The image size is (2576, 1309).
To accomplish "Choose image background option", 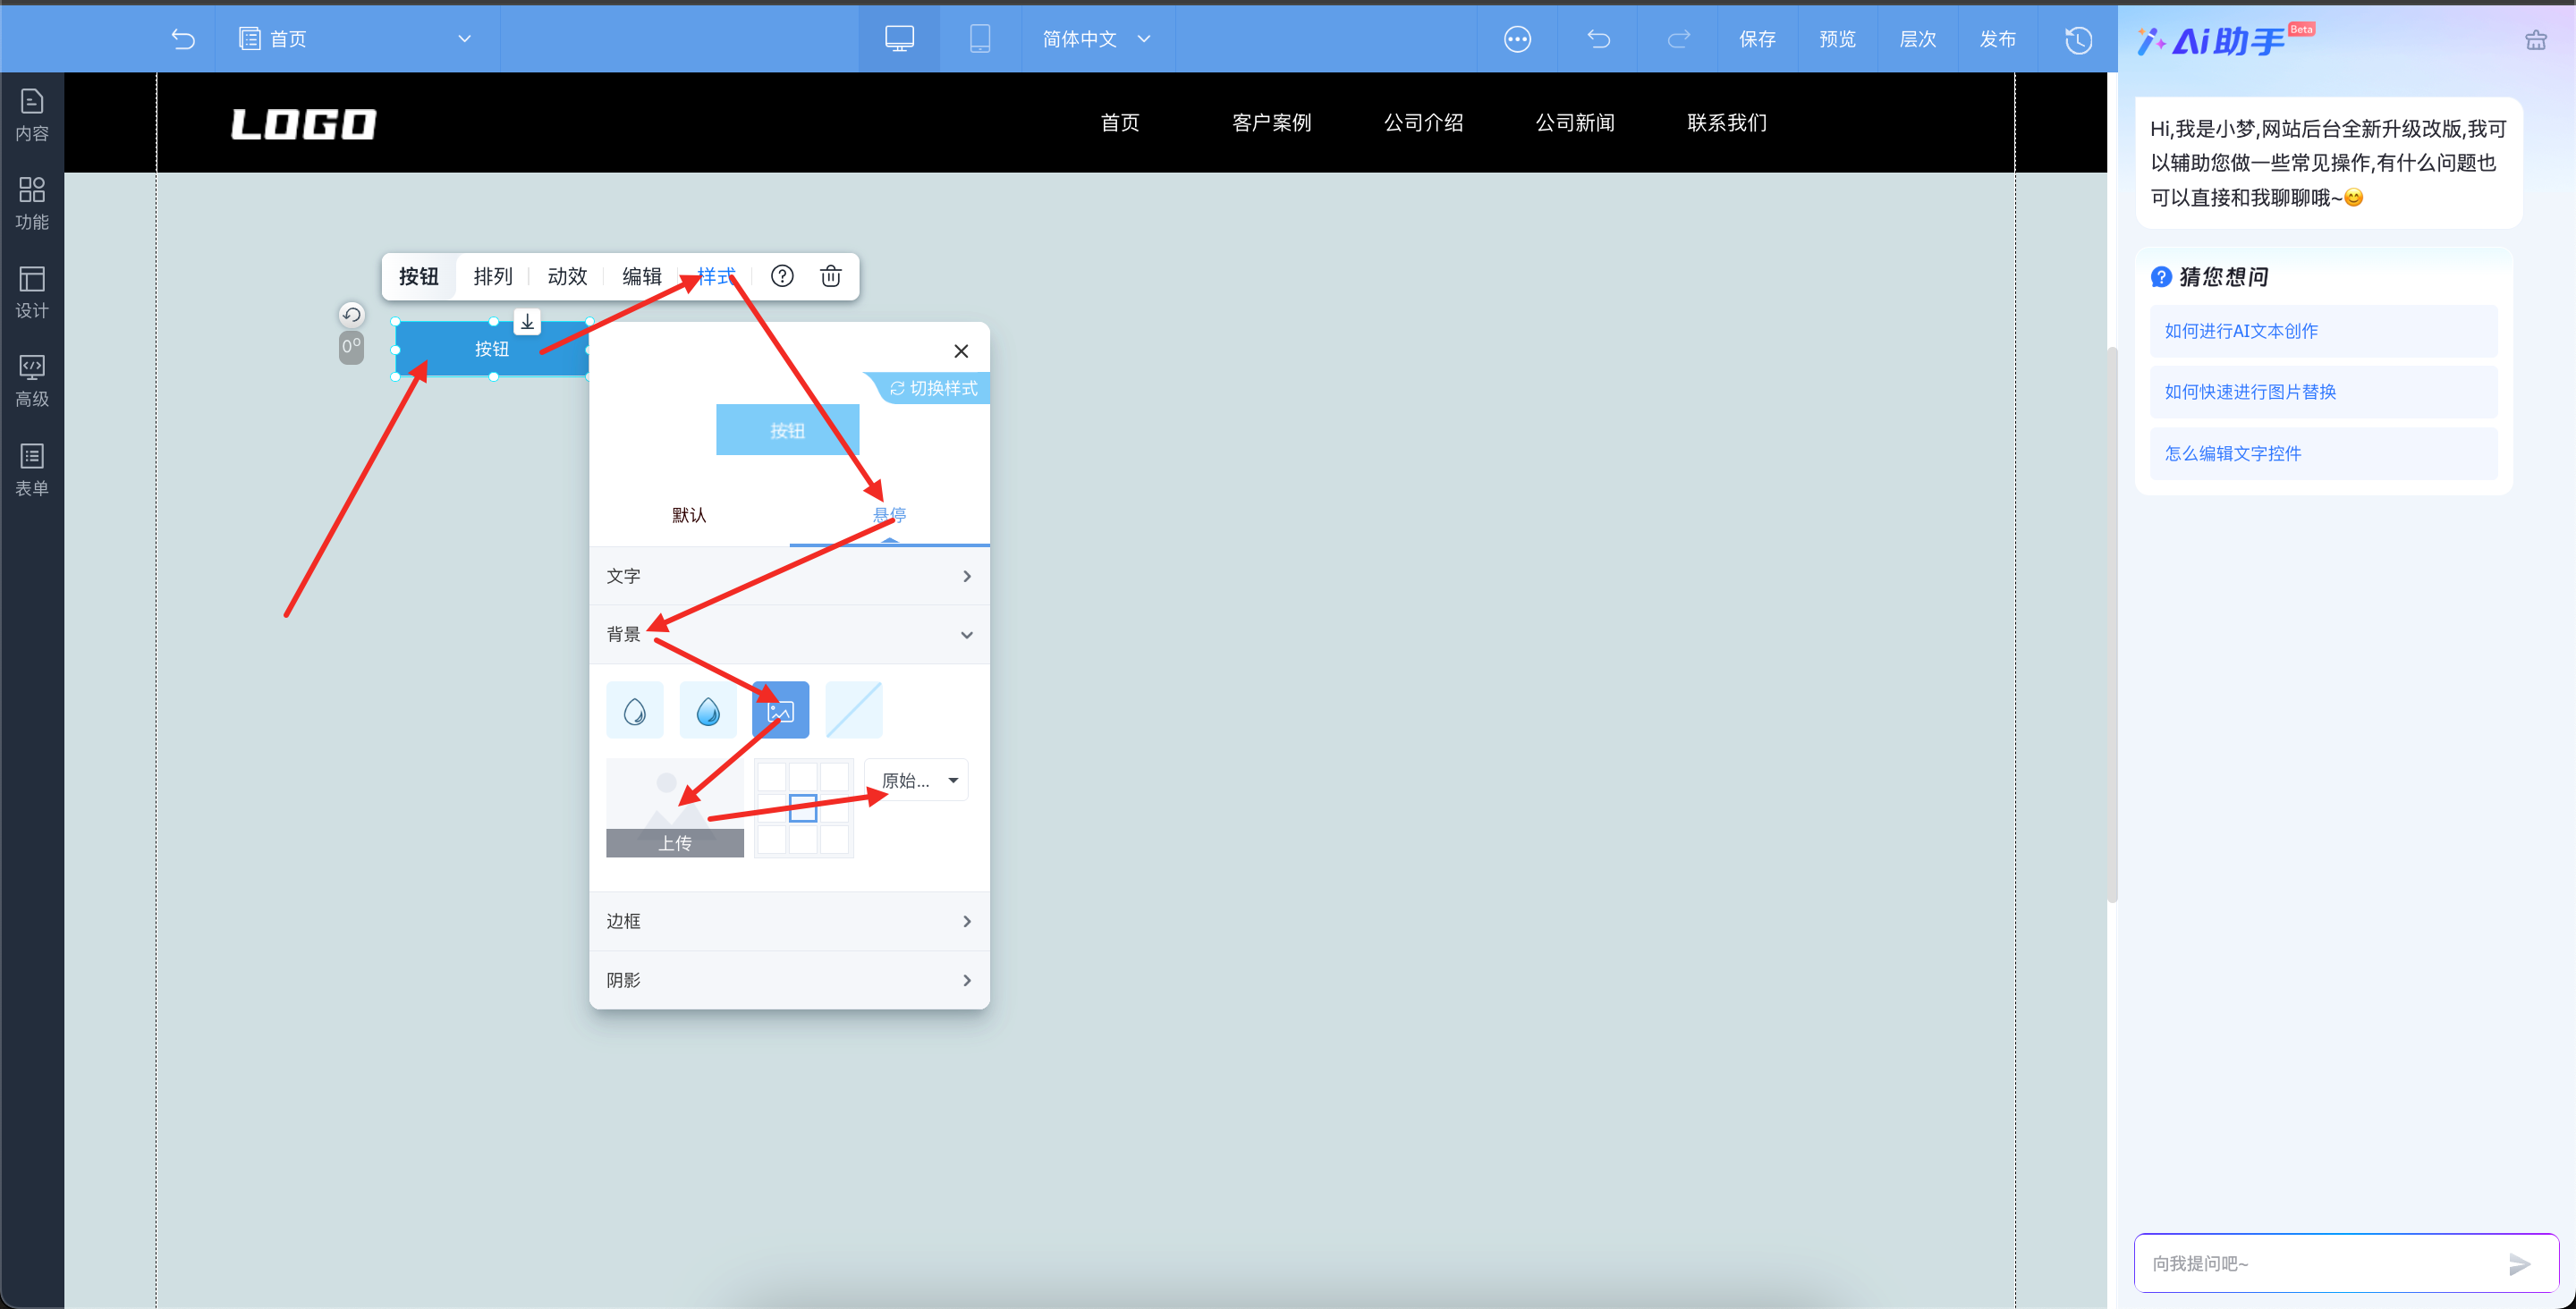I will click(781, 711).
